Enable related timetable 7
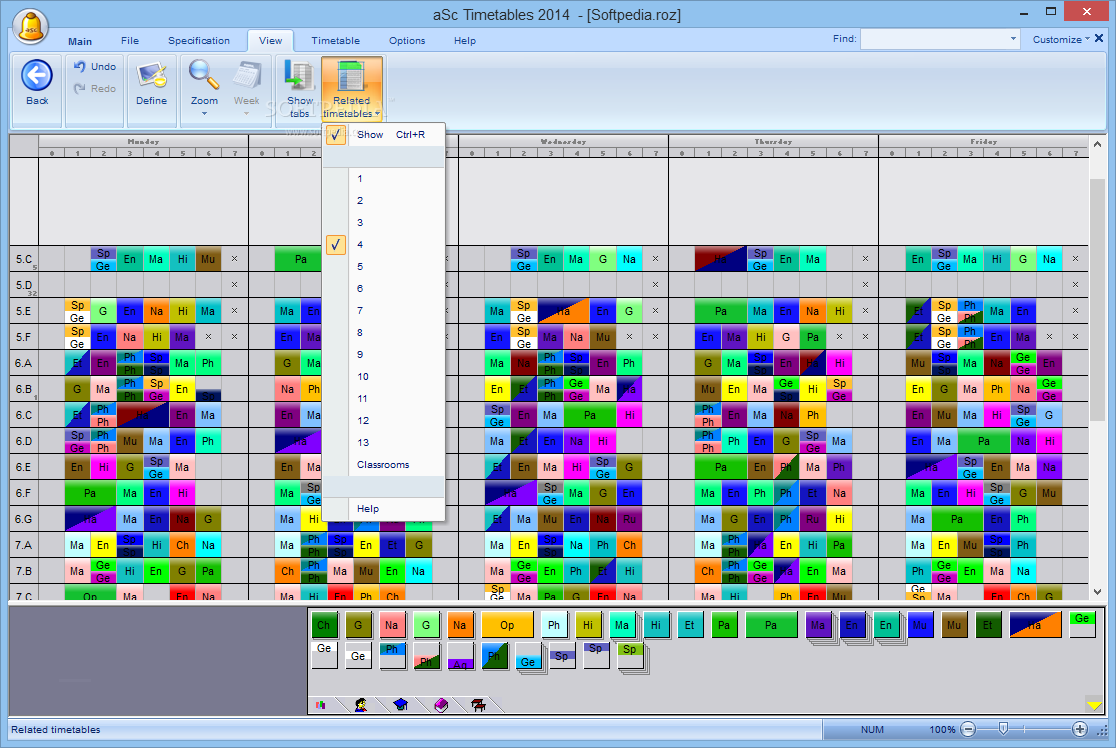 click(384, 311)
